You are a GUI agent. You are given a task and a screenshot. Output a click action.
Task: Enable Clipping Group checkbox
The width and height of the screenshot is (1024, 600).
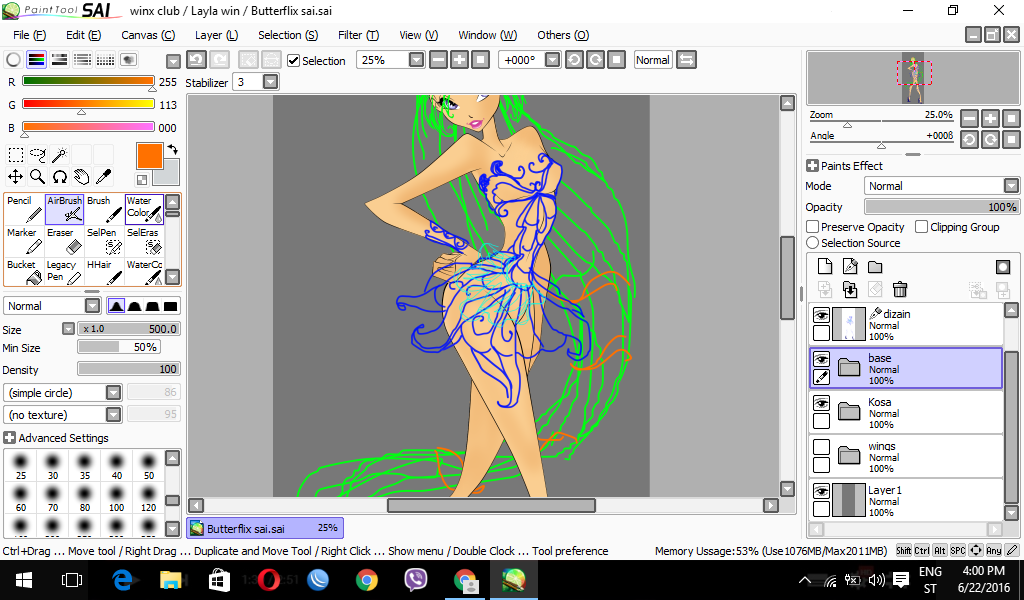(x=921, y=227)
